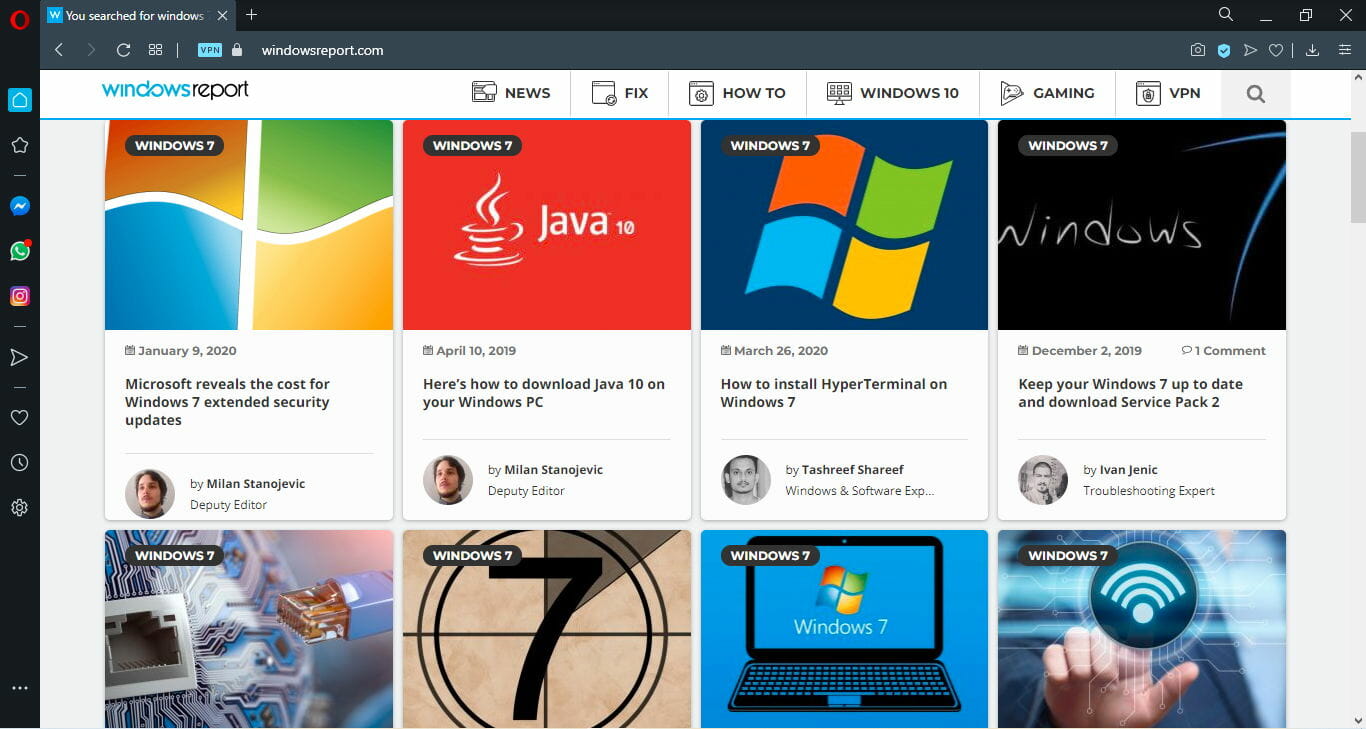Open Messenger in the sidebar
This screenshot has height=729, width=1366.
point(19,206)
